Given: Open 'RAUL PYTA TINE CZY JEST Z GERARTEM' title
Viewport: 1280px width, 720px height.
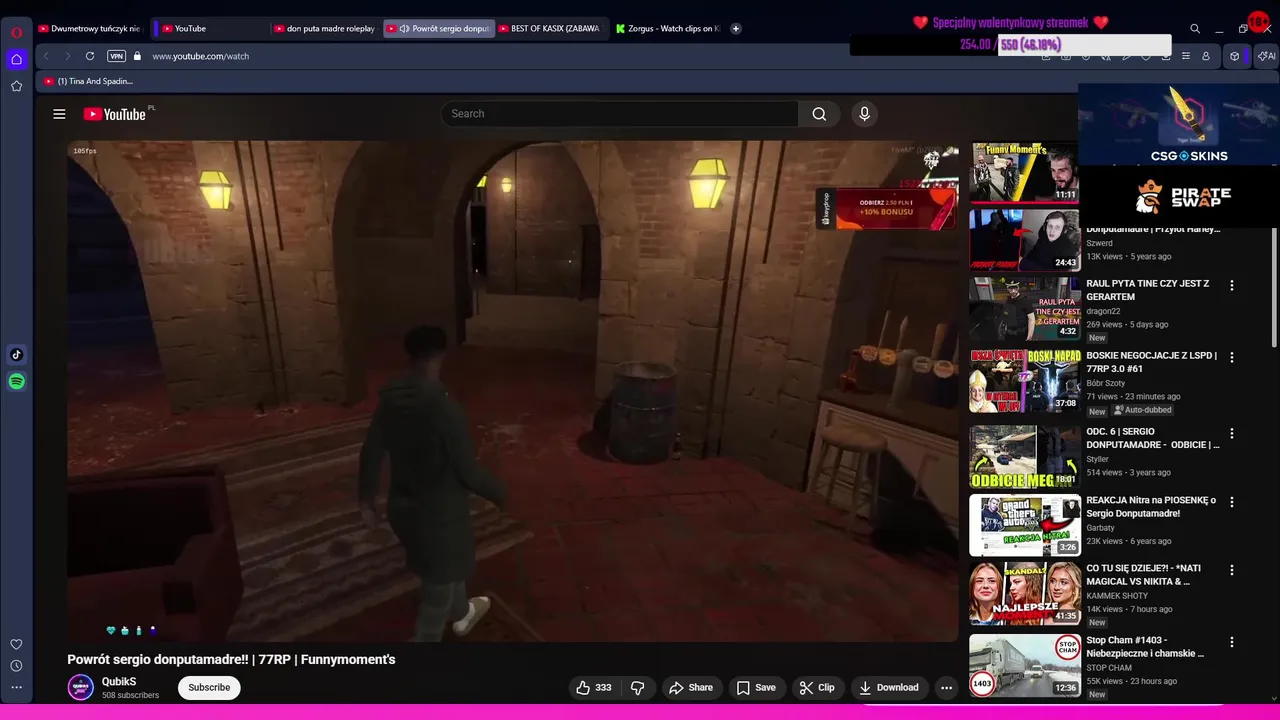Looking at the screenshot, I should [x=1148, y=290].
